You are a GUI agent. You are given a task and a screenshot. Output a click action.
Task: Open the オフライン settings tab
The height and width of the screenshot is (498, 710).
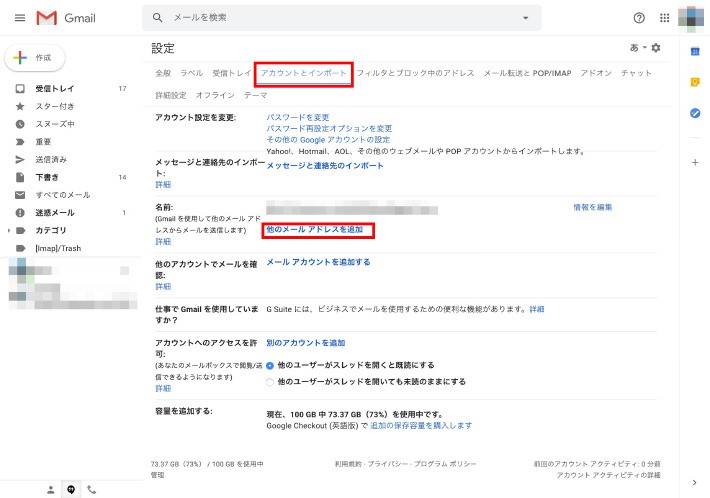pyautogui.click(x=215, y=95)
